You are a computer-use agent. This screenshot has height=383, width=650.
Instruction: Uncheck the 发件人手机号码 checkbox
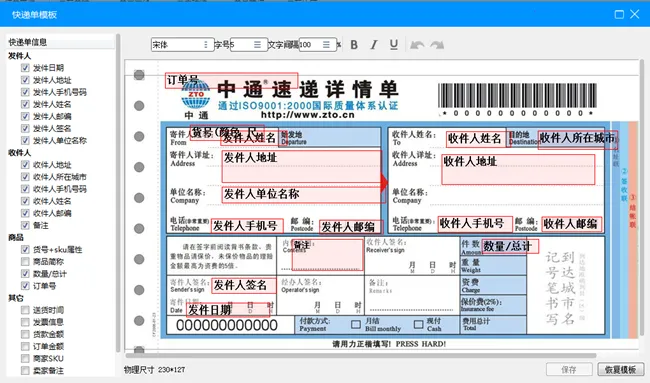tap(25, 92)
